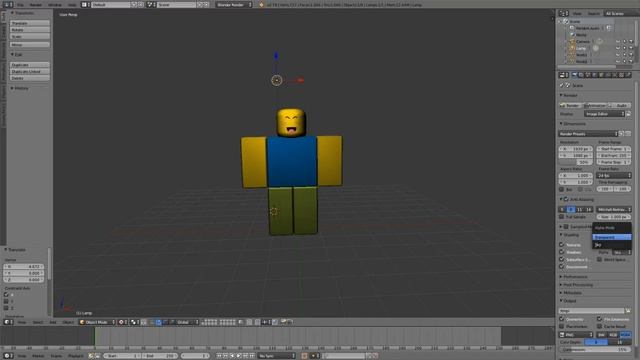Jump to the start frame in timeline
The height and width of the screenshot is (360, 640).
click(219, 356)
